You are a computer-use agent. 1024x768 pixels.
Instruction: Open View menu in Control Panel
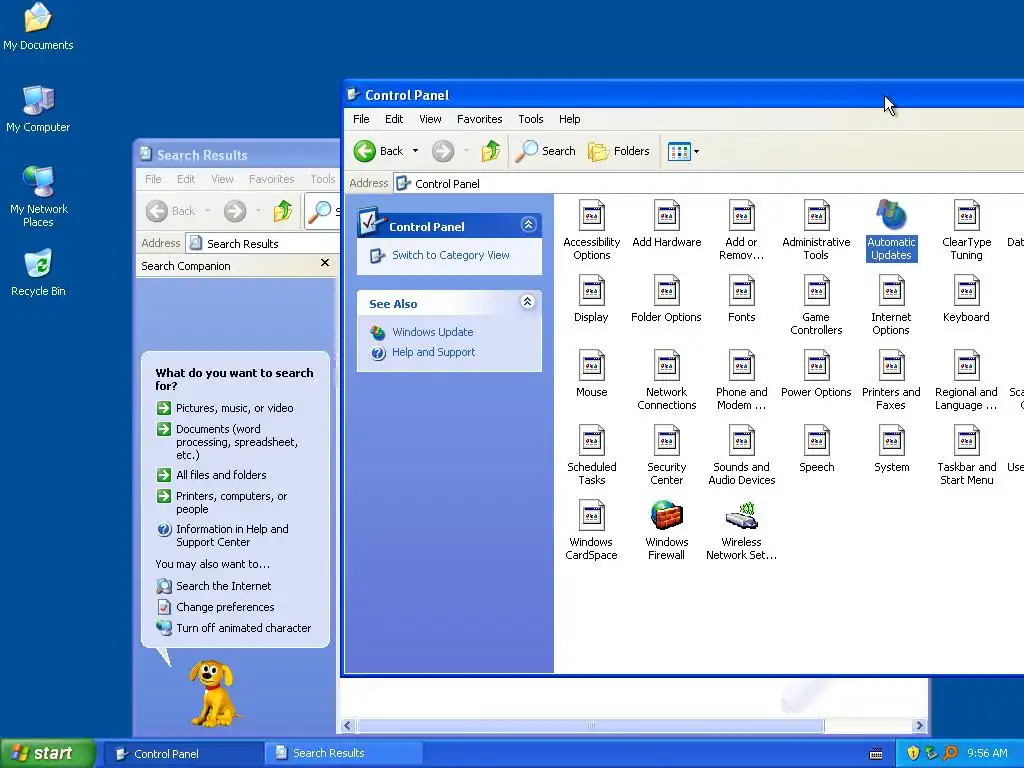coord(430,119)
